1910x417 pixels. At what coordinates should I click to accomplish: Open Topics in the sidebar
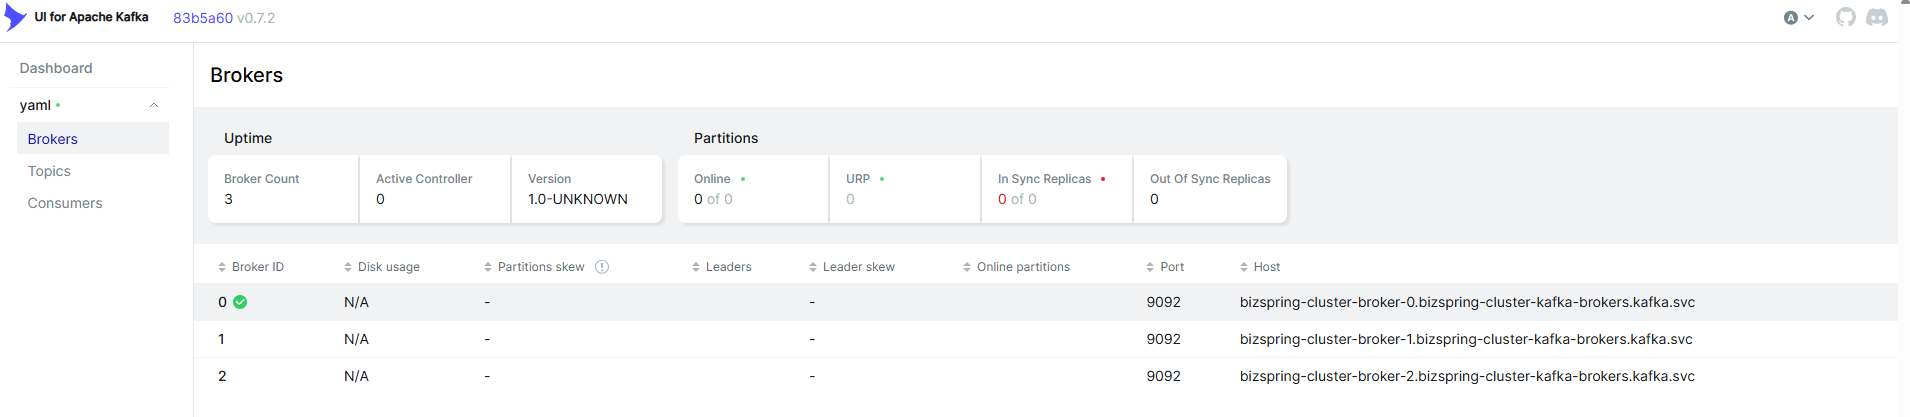[49, 171]
